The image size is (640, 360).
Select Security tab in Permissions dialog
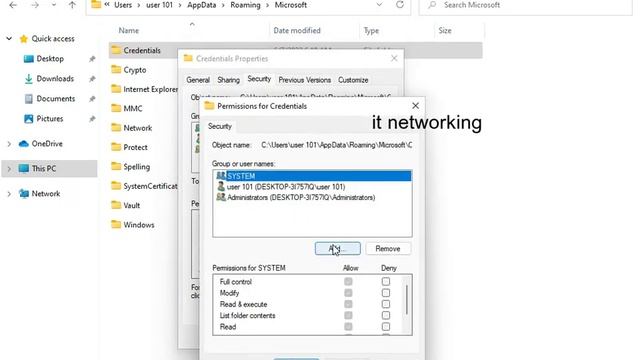[x=220, y=127]
